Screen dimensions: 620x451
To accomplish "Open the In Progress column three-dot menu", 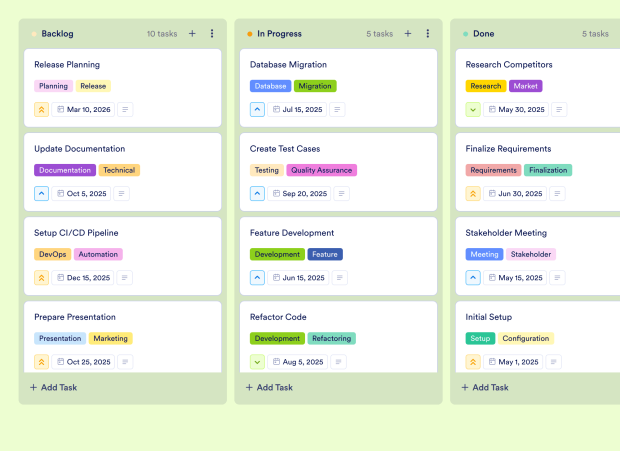I will pos(428,33).
